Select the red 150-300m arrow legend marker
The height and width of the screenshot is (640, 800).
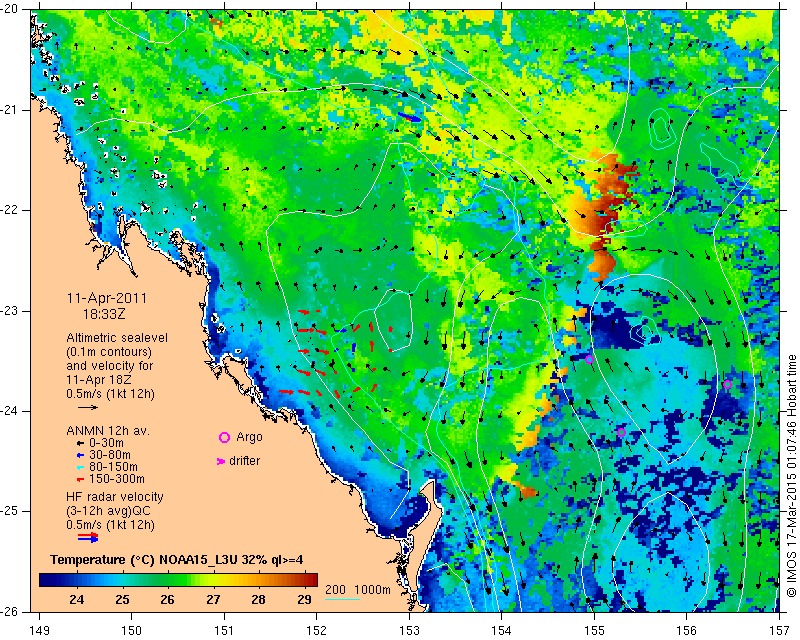click(x=80, y=480)
